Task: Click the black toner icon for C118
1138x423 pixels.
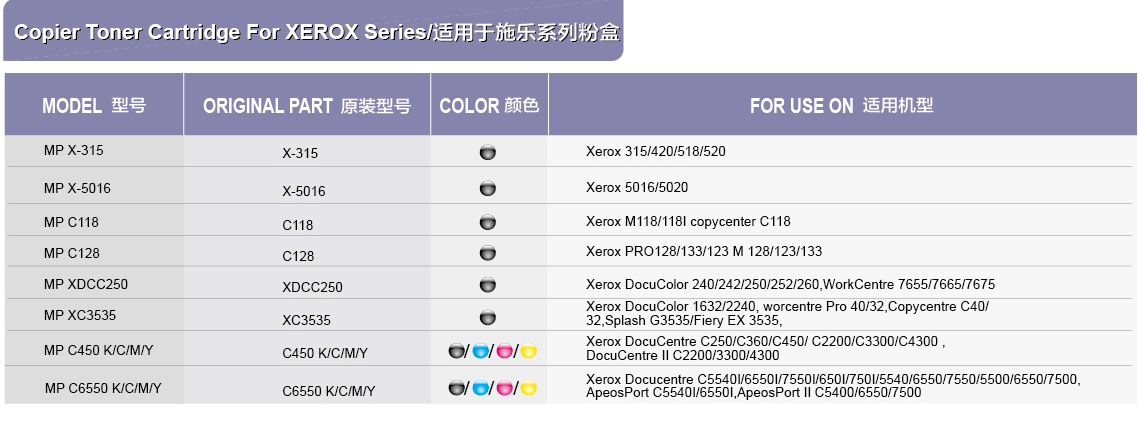Action: tap(488, 222)
